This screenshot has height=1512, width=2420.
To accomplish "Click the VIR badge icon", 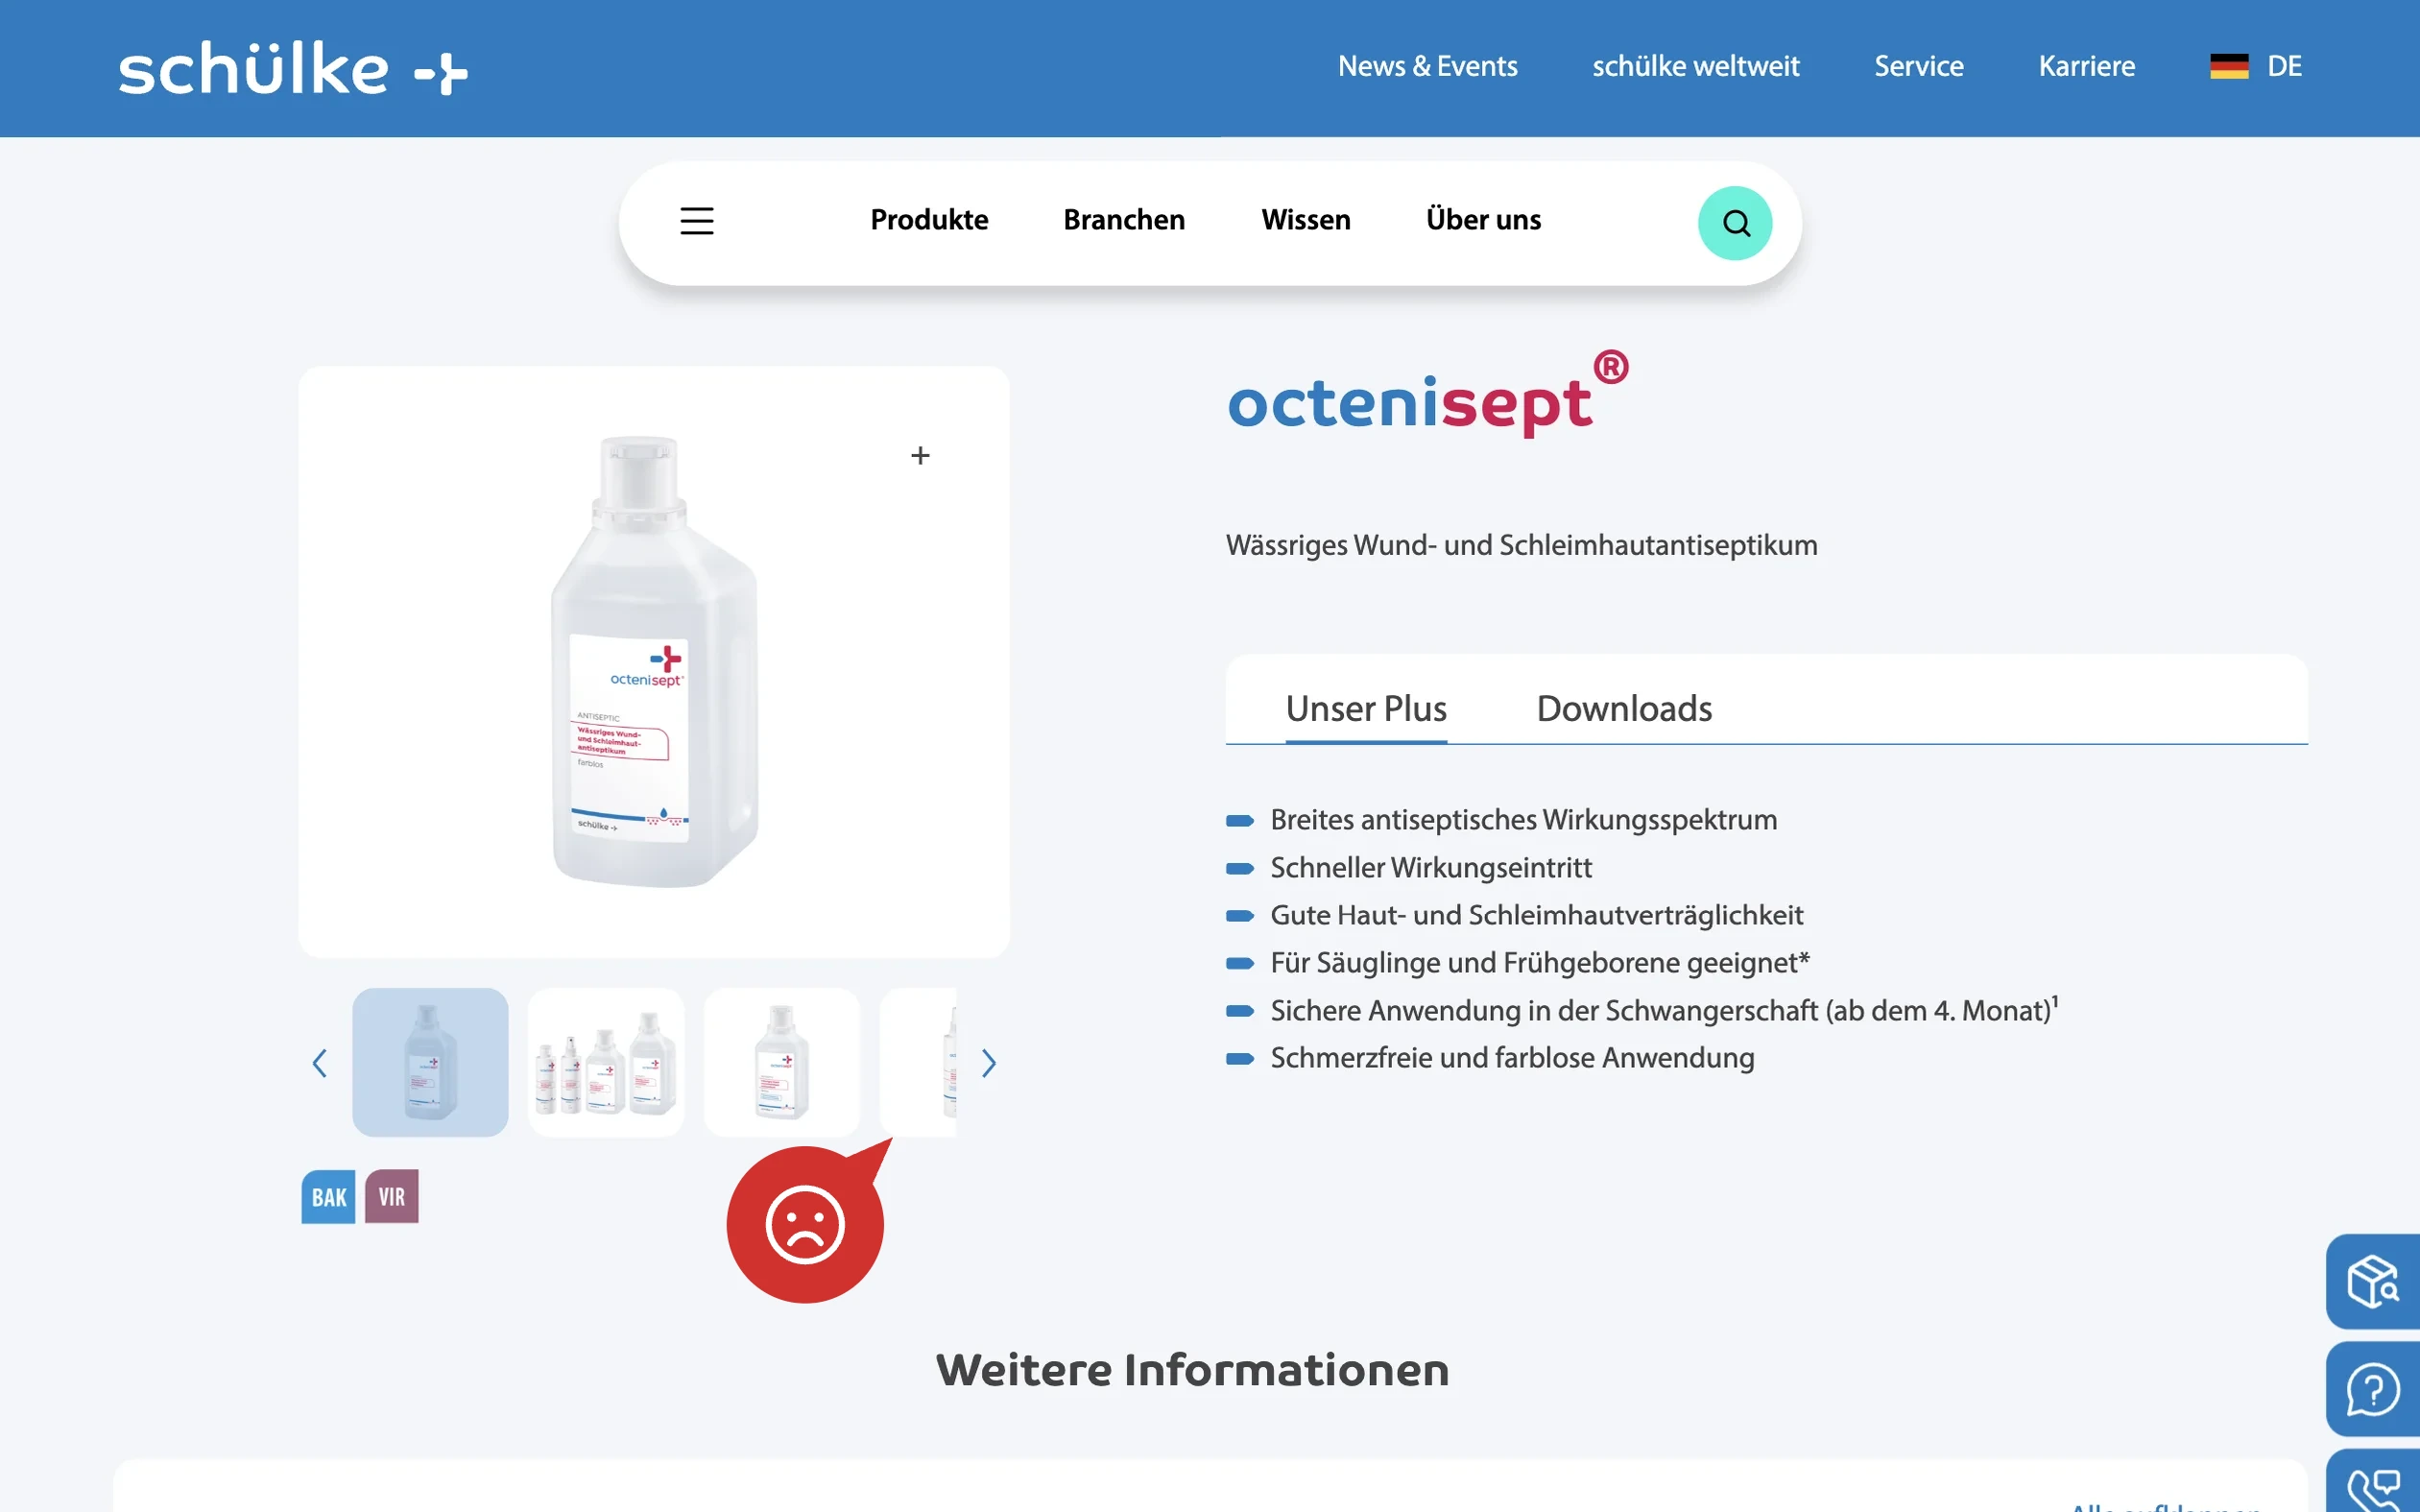I will point(392,1196).
